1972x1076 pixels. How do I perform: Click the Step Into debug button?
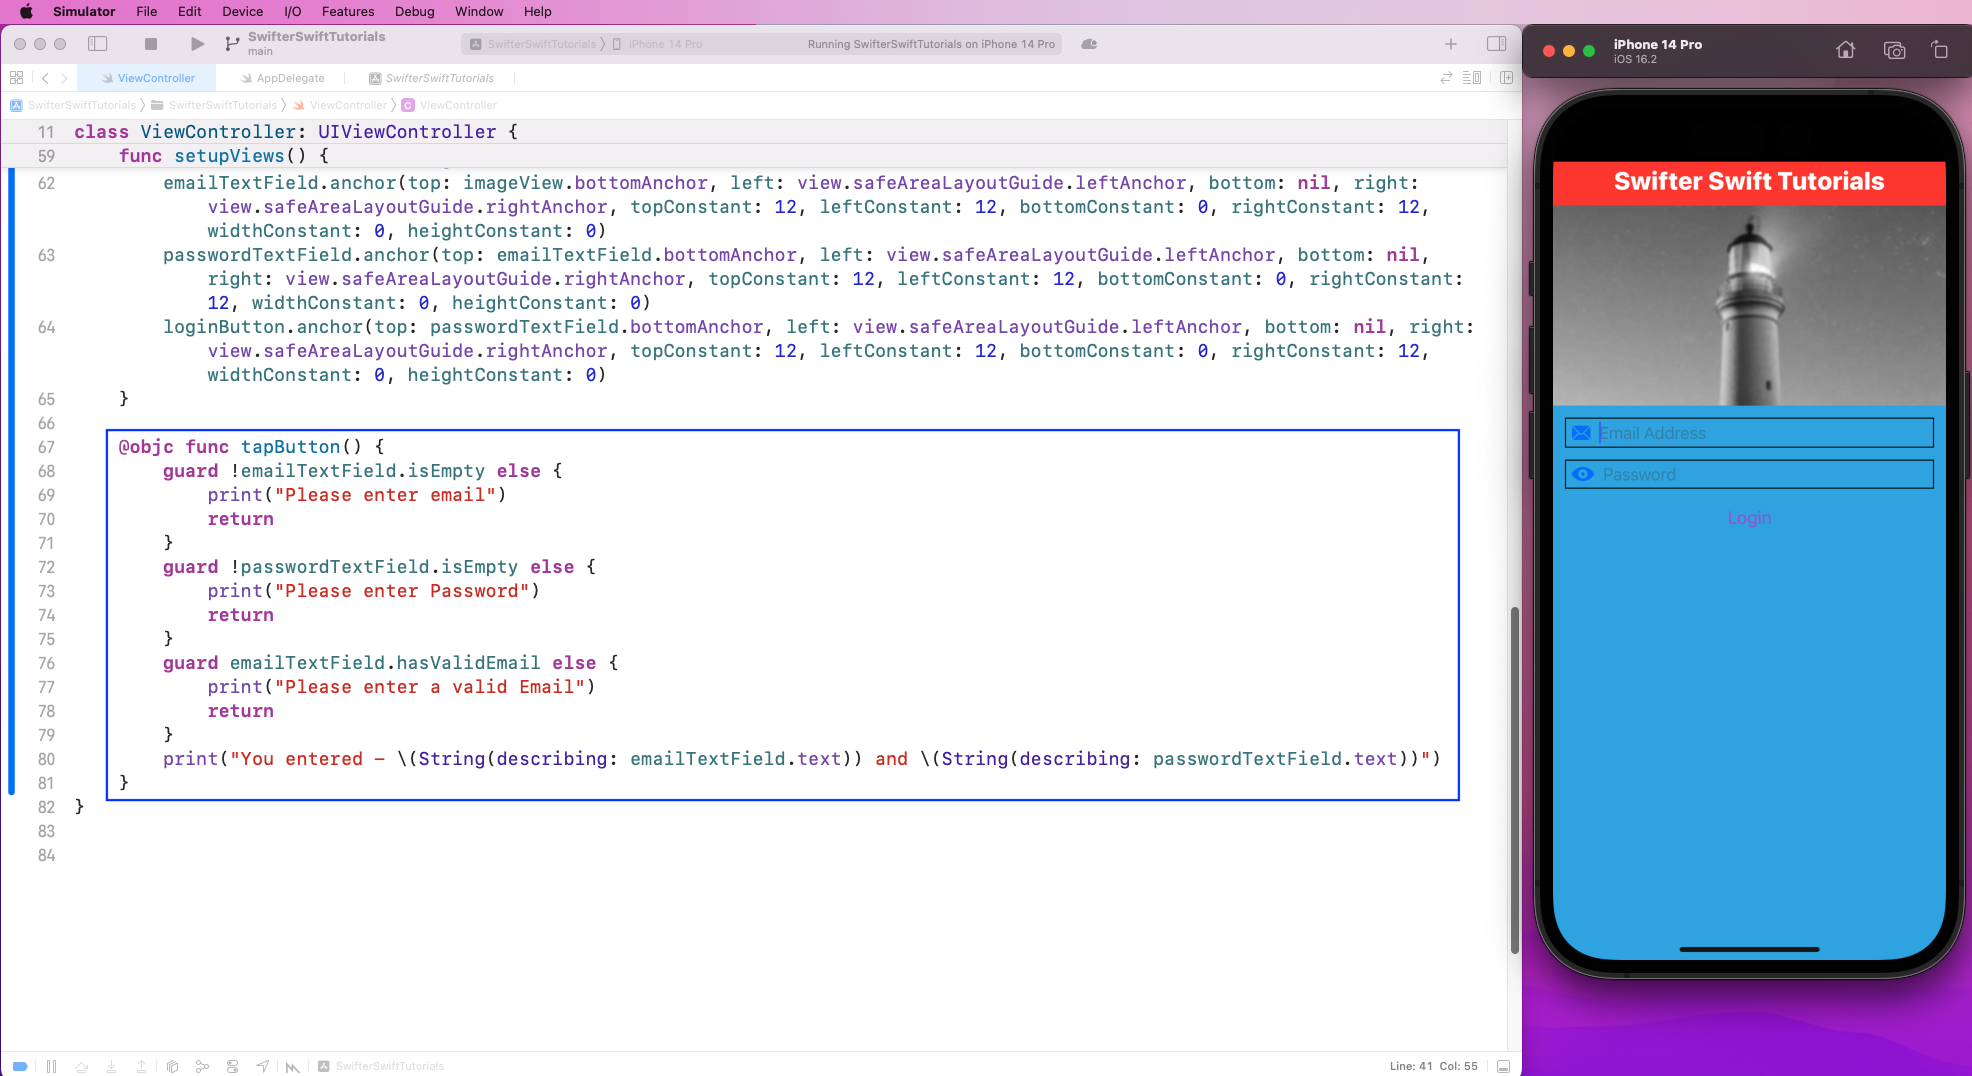click(x=112, y=1066)
